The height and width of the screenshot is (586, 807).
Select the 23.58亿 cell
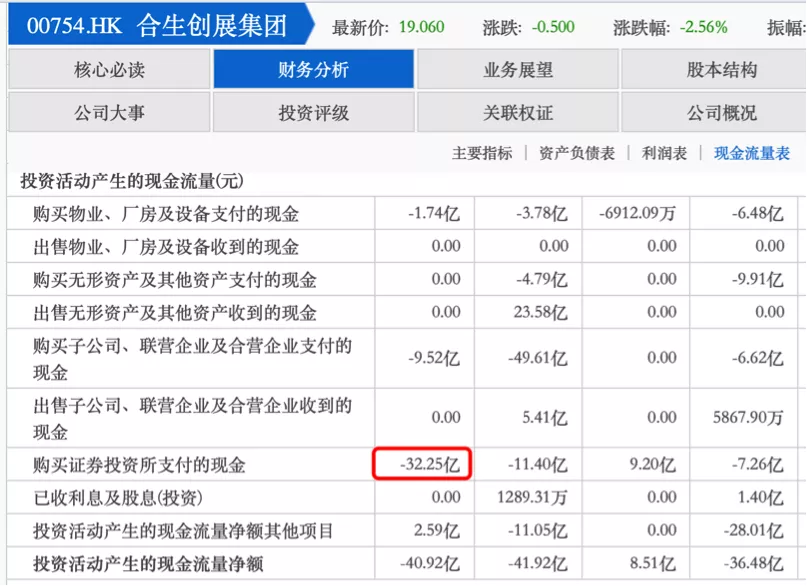[x=540, y=312]
